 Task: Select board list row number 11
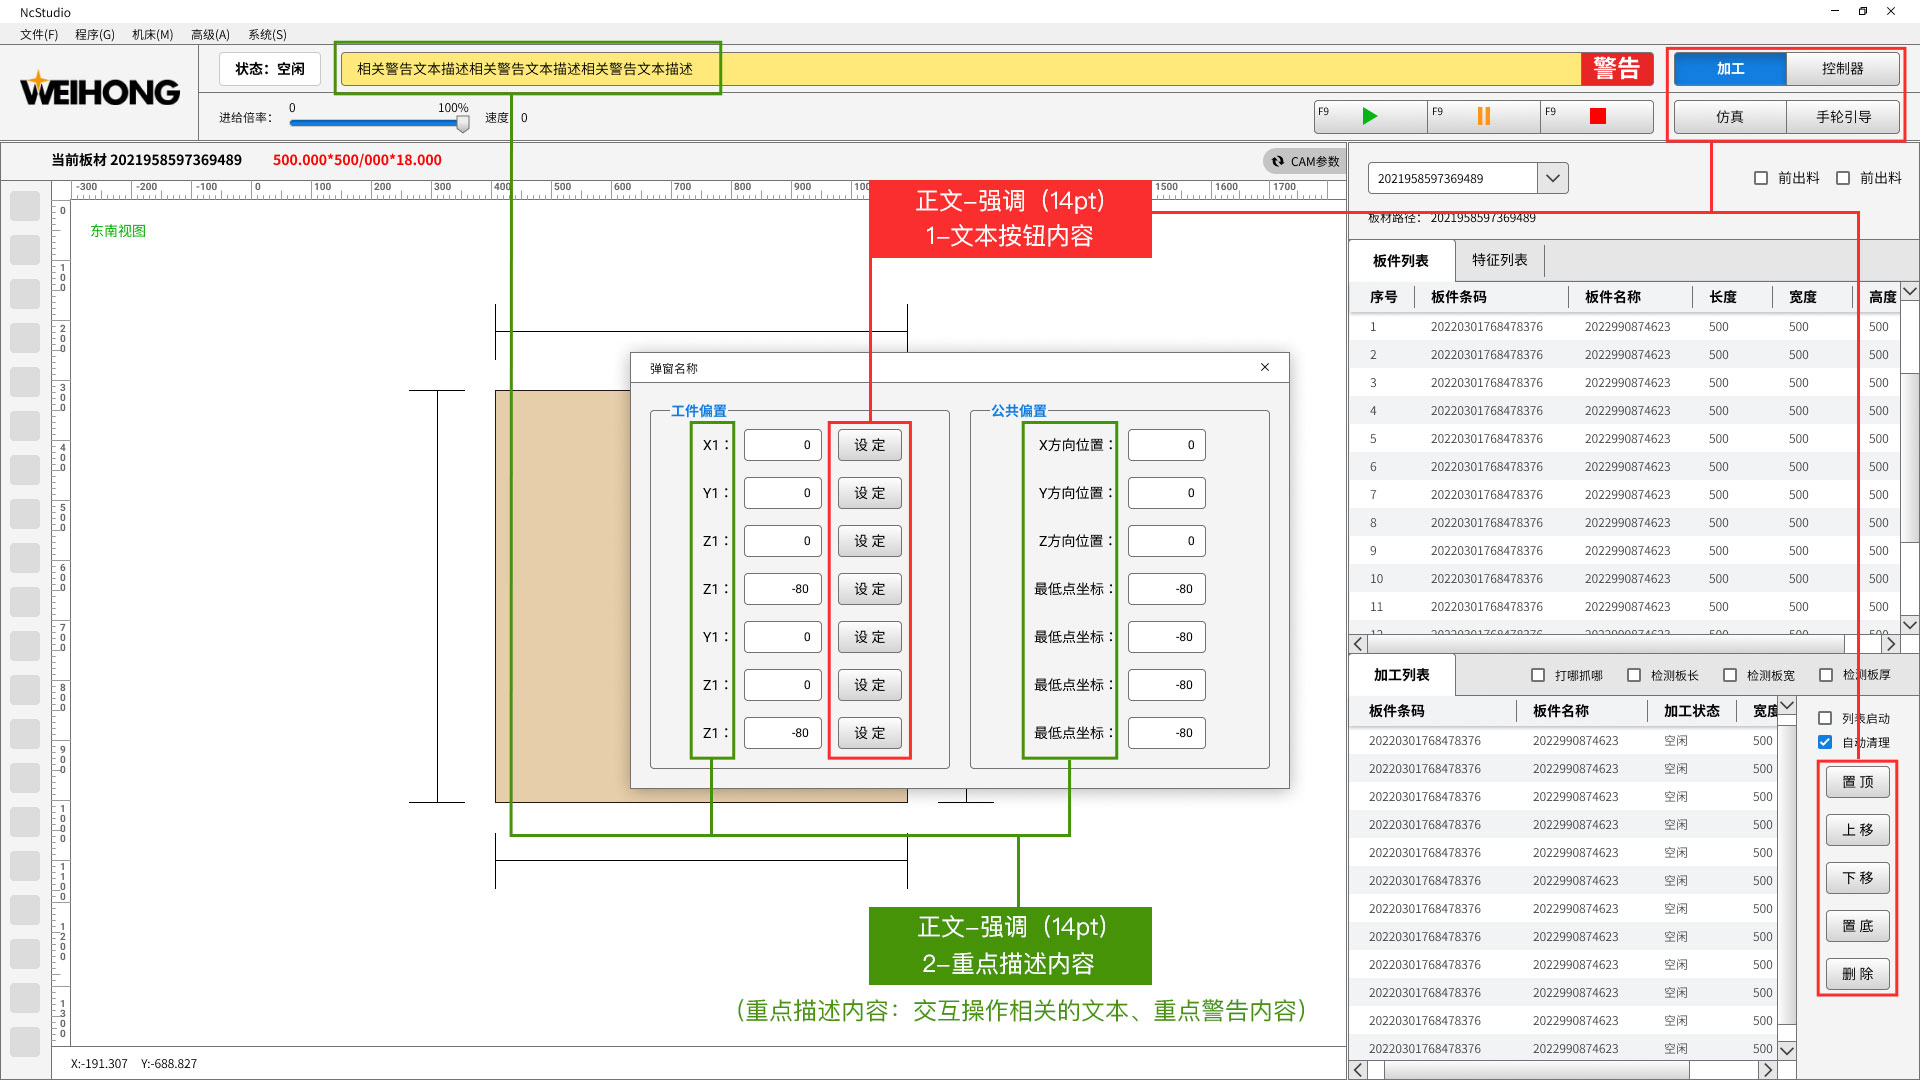pos(1625,607)
